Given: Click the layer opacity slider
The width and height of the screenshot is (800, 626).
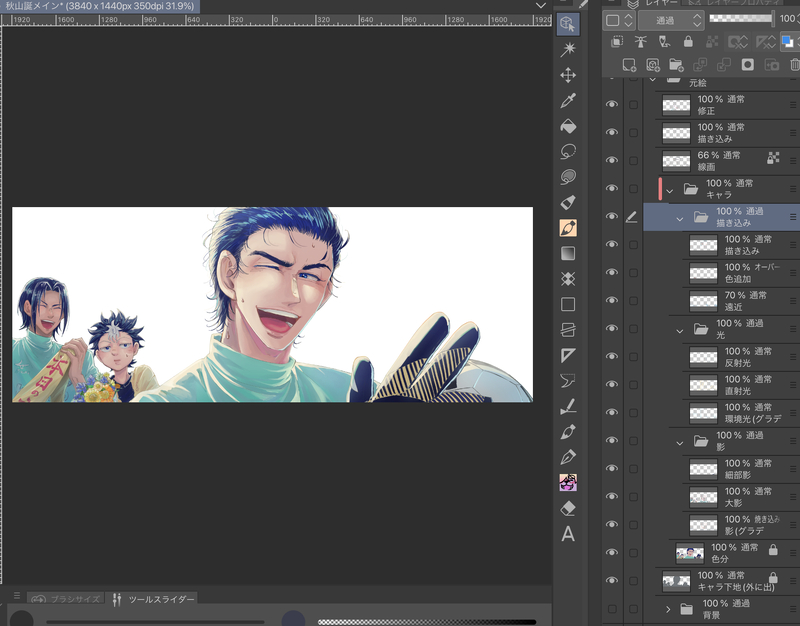Looking at the screenshot, I should [x=740, y=19].
